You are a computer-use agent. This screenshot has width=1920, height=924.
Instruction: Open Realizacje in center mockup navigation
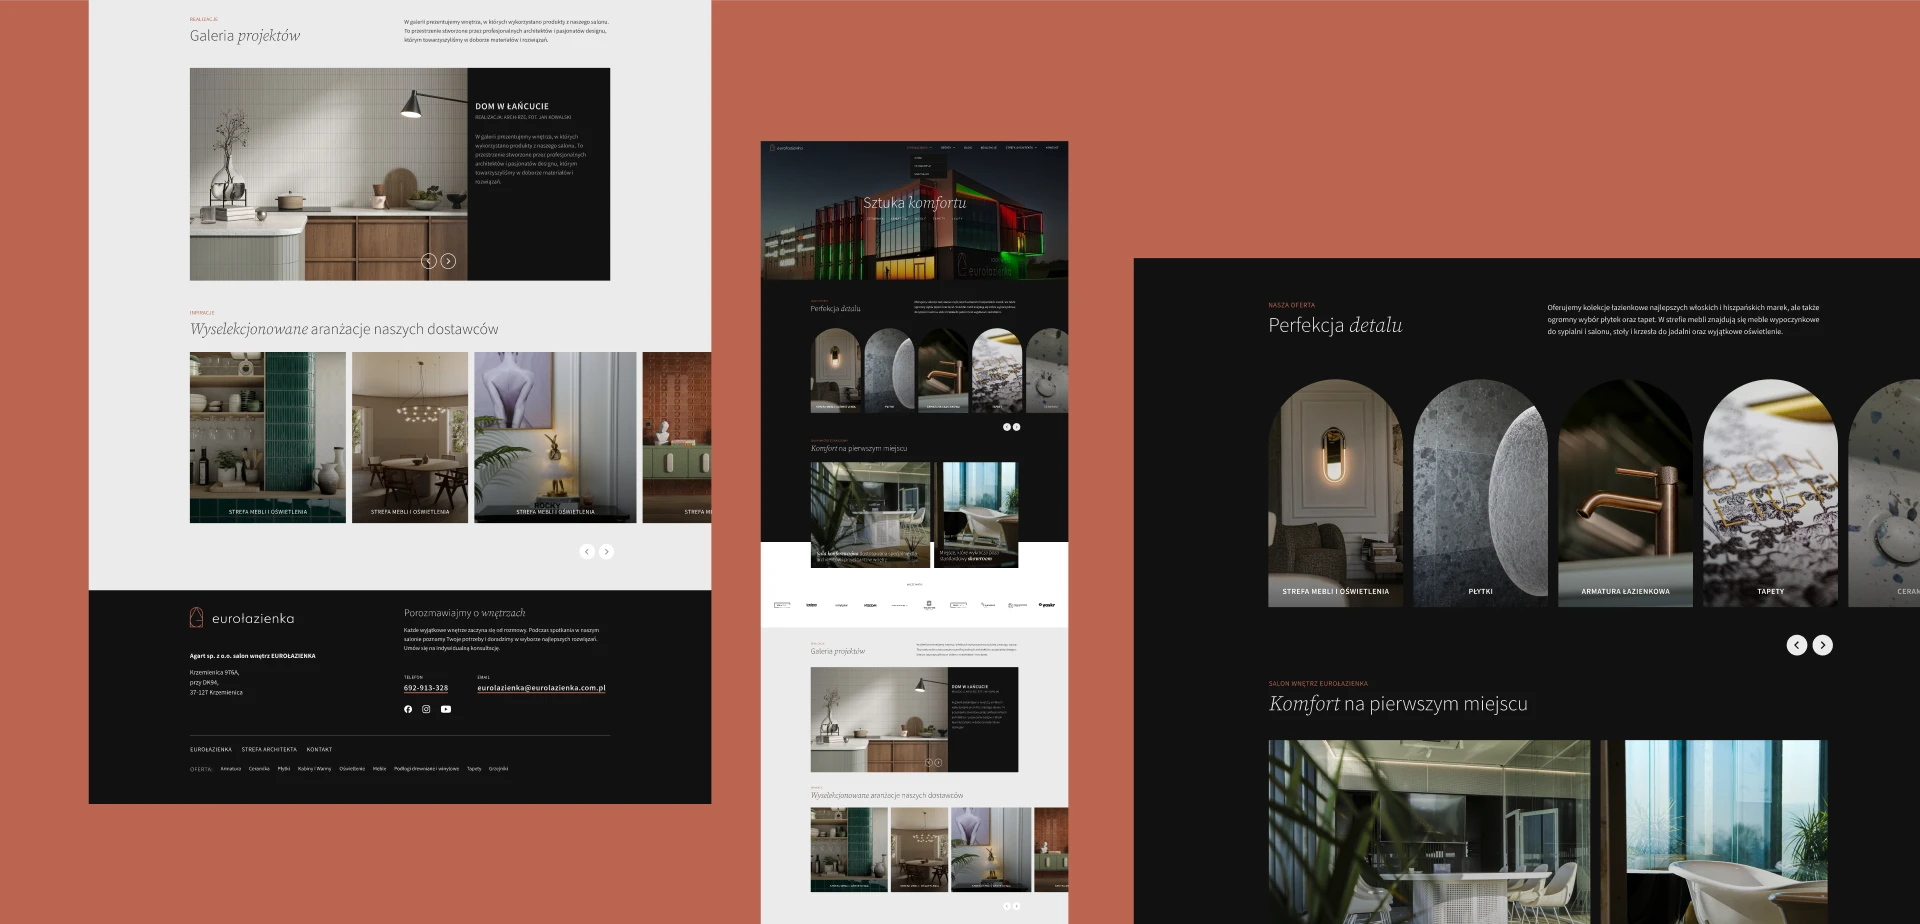pyautogui.click(x=988, y=148)
